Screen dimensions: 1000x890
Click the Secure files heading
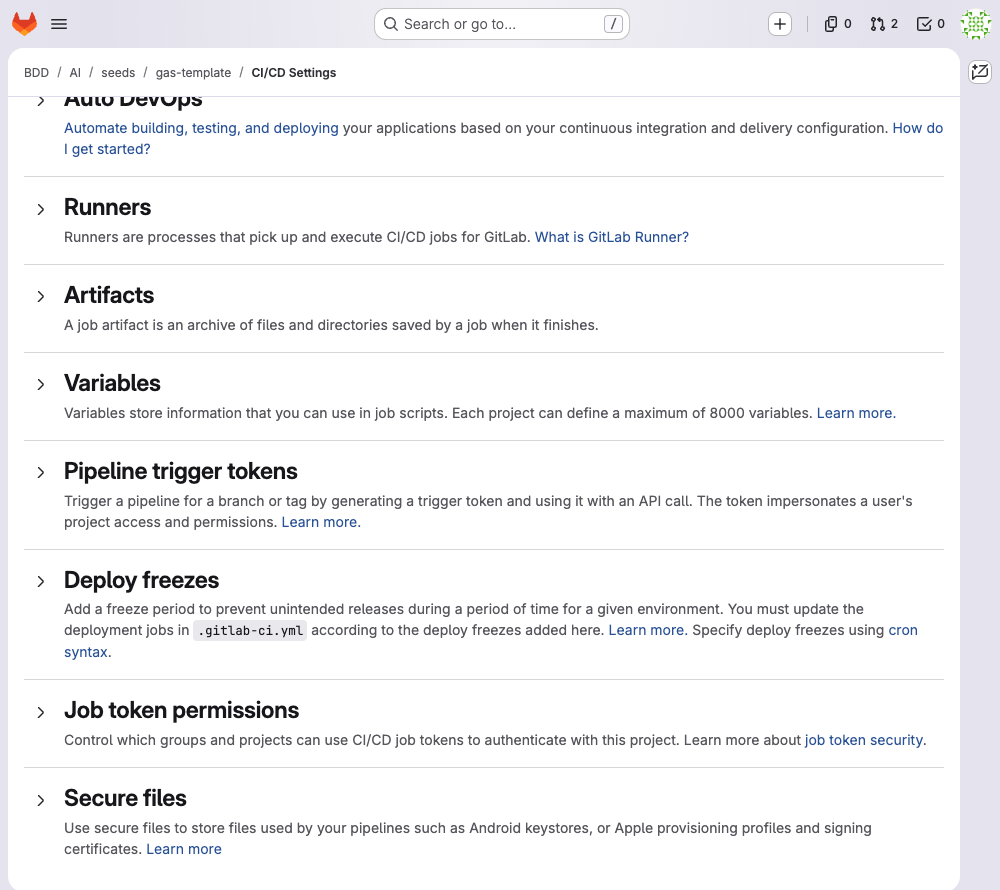pos(125,798)
